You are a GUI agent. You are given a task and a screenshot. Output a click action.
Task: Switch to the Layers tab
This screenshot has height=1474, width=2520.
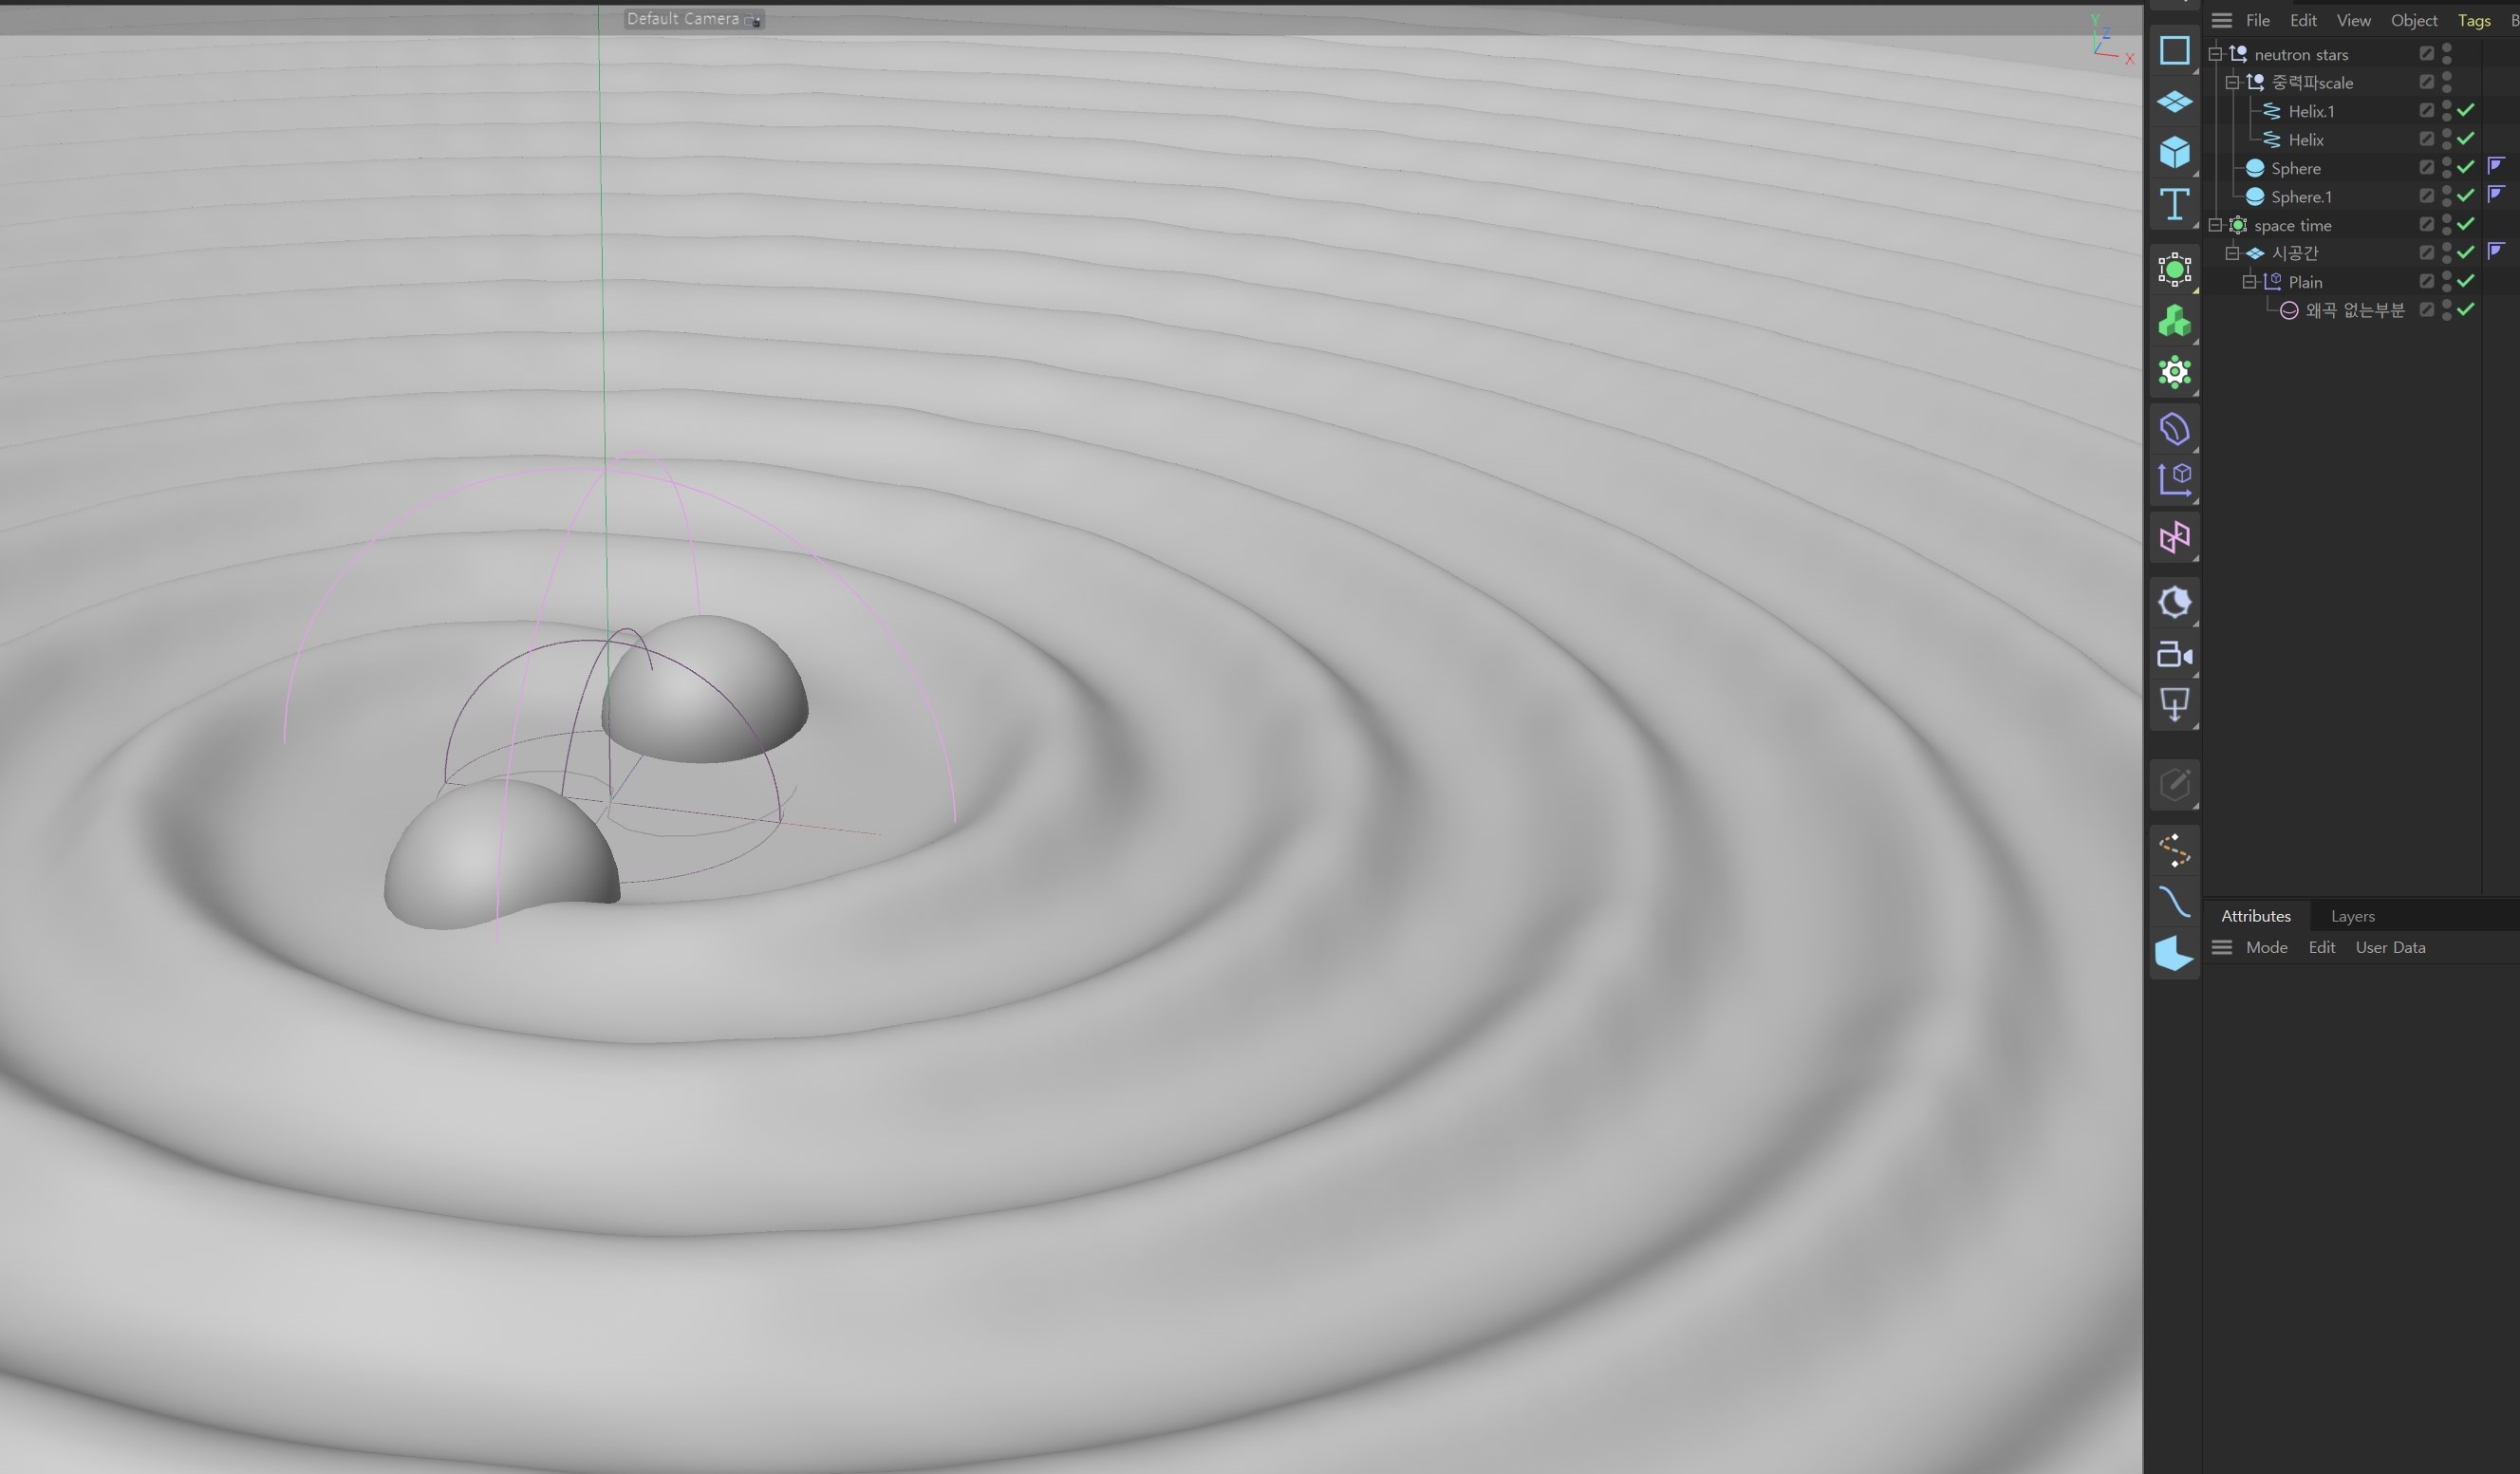[x=2352, y=916]
